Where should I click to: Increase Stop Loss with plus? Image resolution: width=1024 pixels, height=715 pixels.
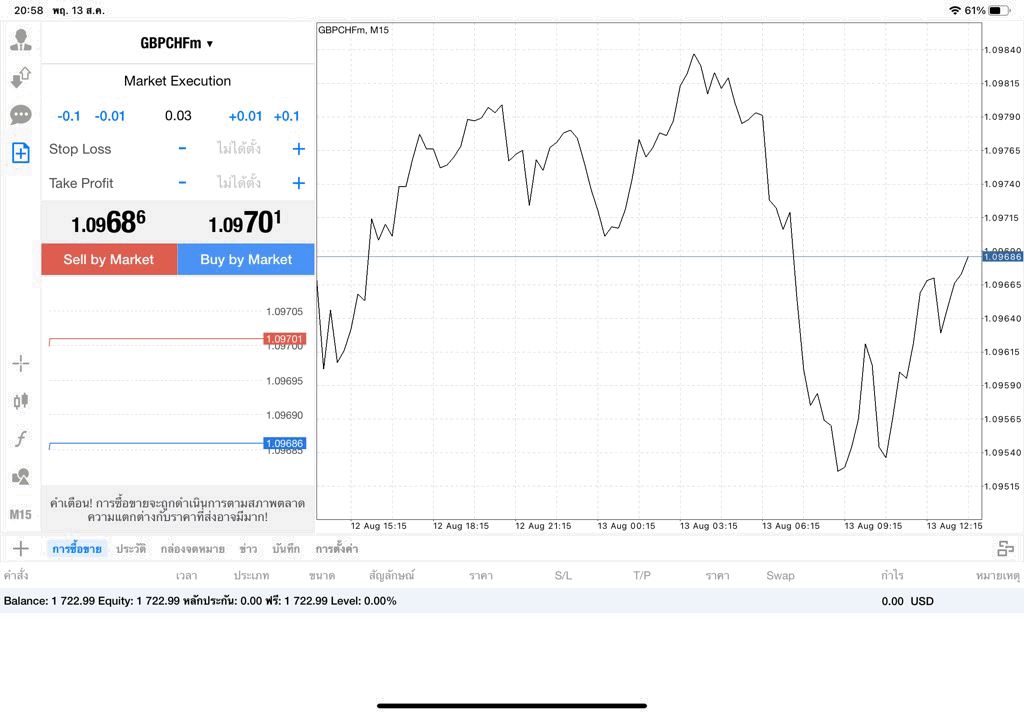click(298, 149)
